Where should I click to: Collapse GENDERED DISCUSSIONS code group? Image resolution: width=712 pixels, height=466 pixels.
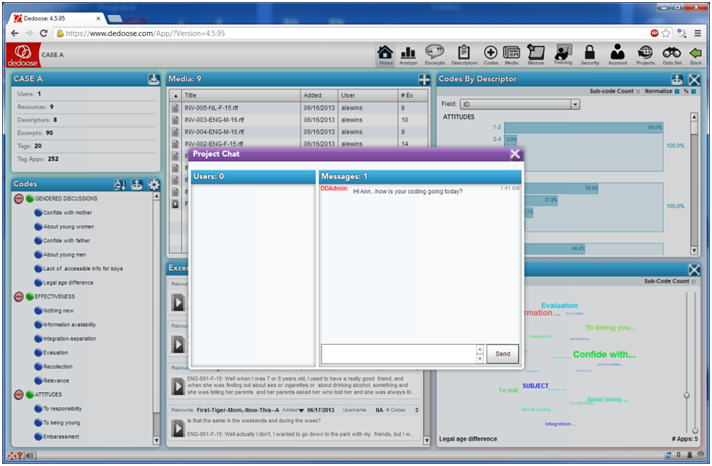click(18, 198)
